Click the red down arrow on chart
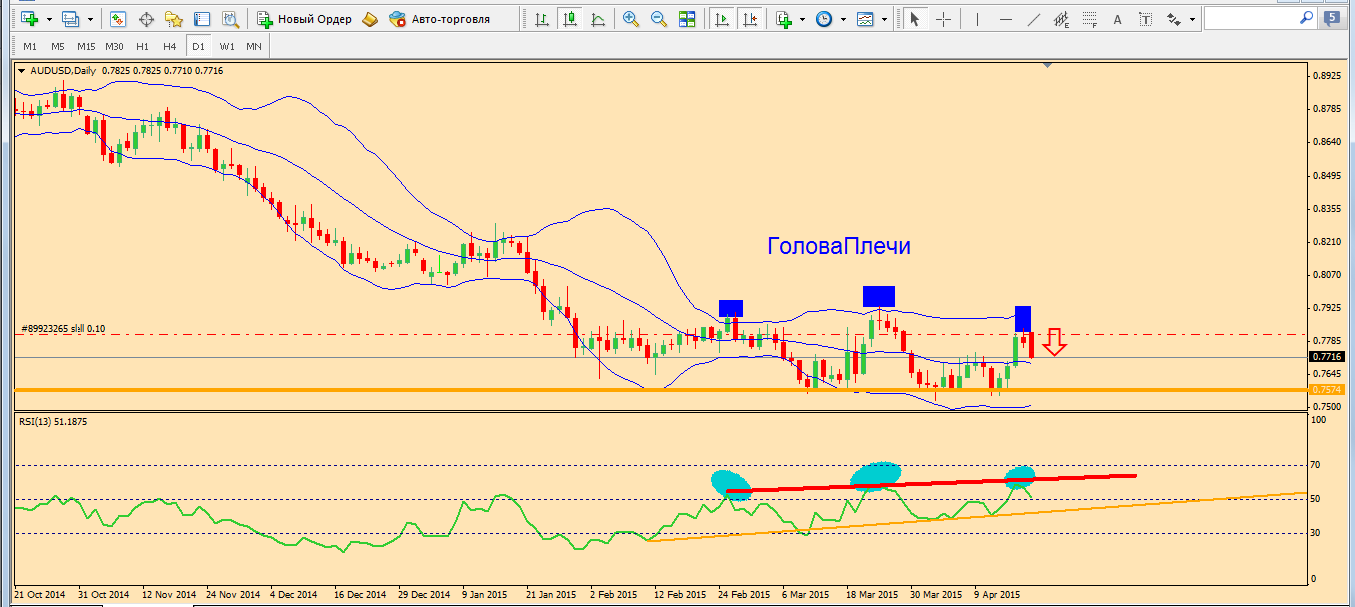1355x607 pixels. [x=1054, y=341]
